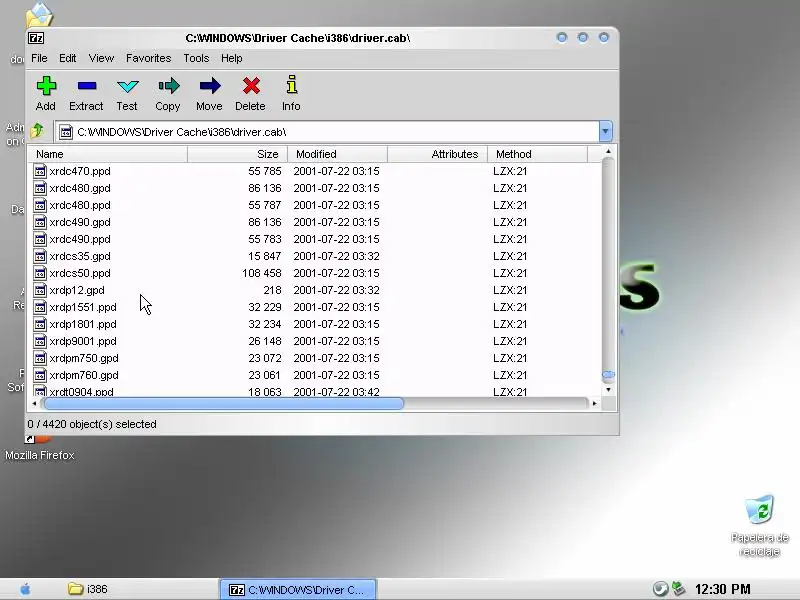The width and height of the screenshot is (800, 600).
Task: Switch to i386 taskbar button
Action: [x=88, y=589]
